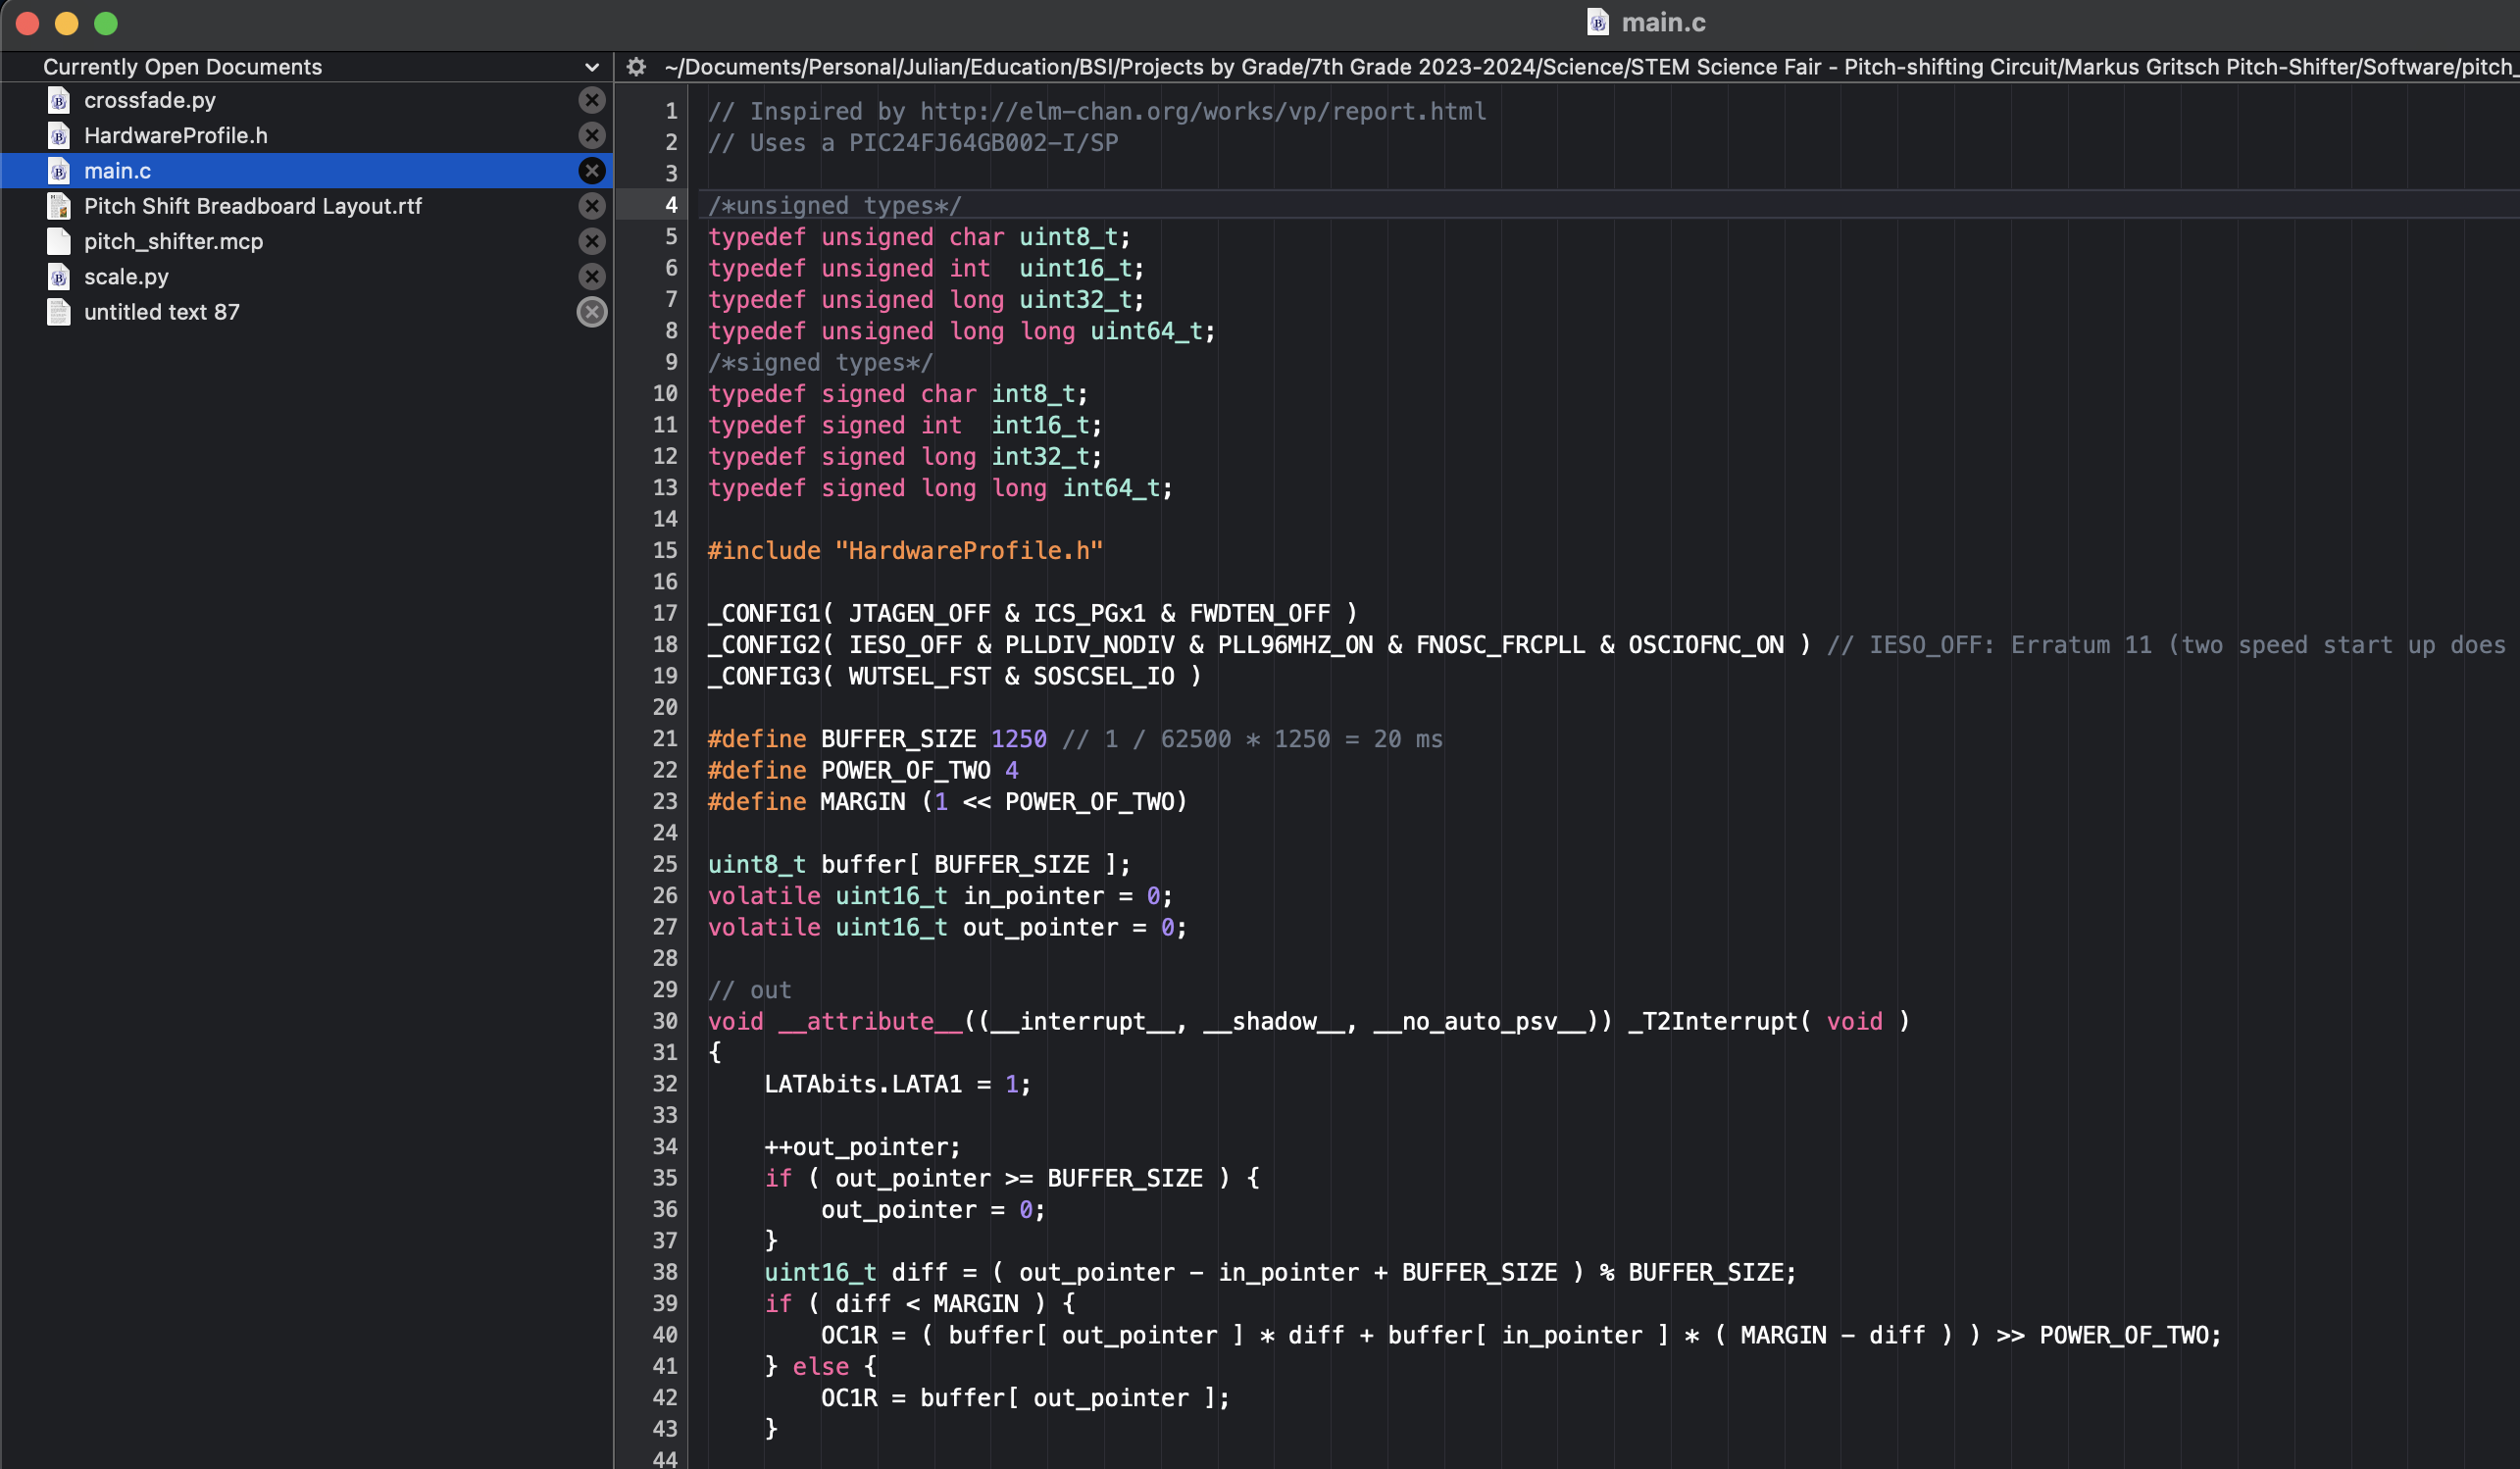This screenshot has width=2520, height=1469.
Task: Select untitled text 87 document
Action: click(x=162, y=312)
